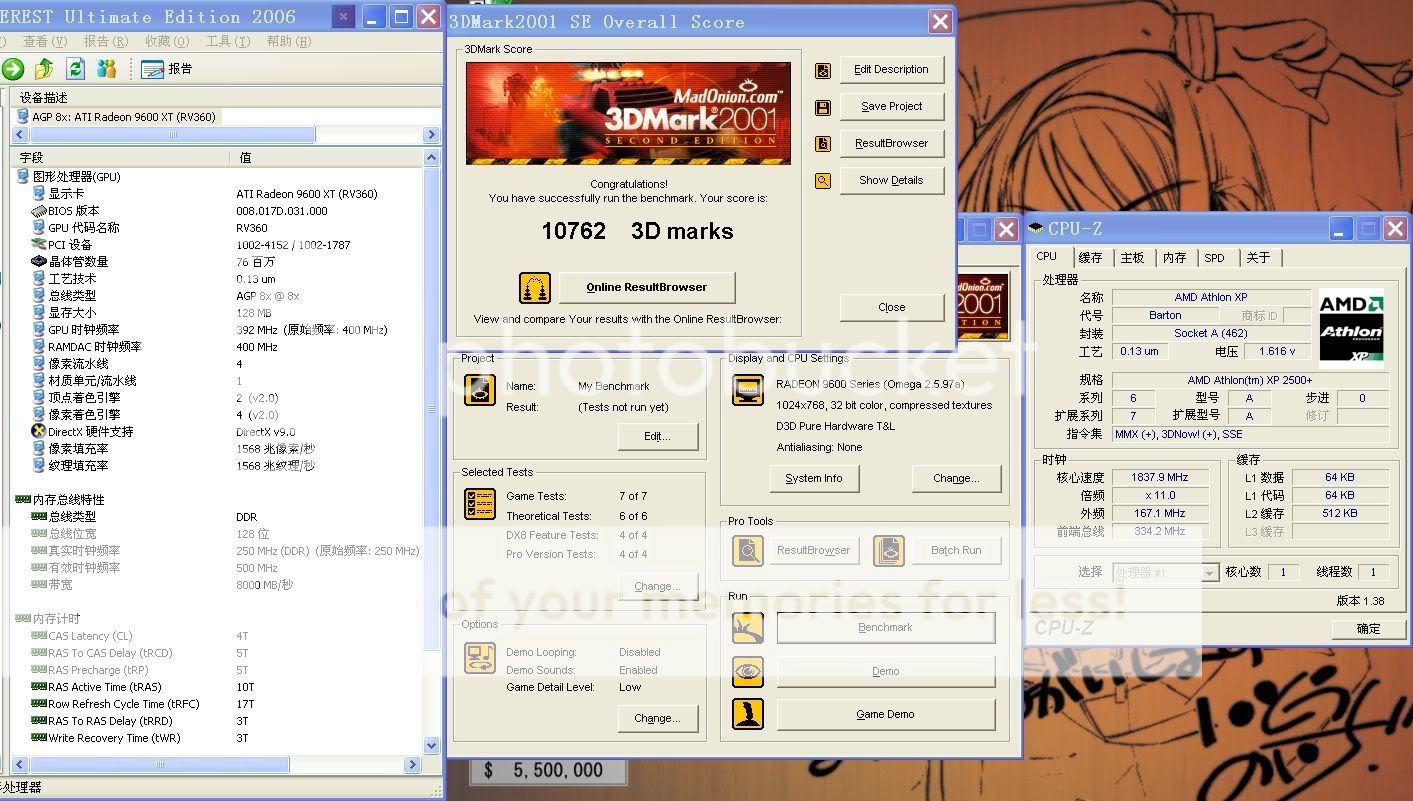1413x801 pixels.
Task: Click the icon next to the ResultBrowser button in the score dialog
Action: click(823, 144)
